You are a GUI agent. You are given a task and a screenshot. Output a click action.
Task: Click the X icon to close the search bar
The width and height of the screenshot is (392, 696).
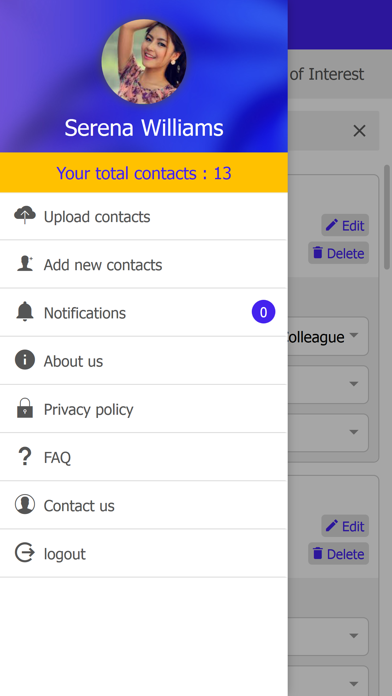tap(359, 131)
